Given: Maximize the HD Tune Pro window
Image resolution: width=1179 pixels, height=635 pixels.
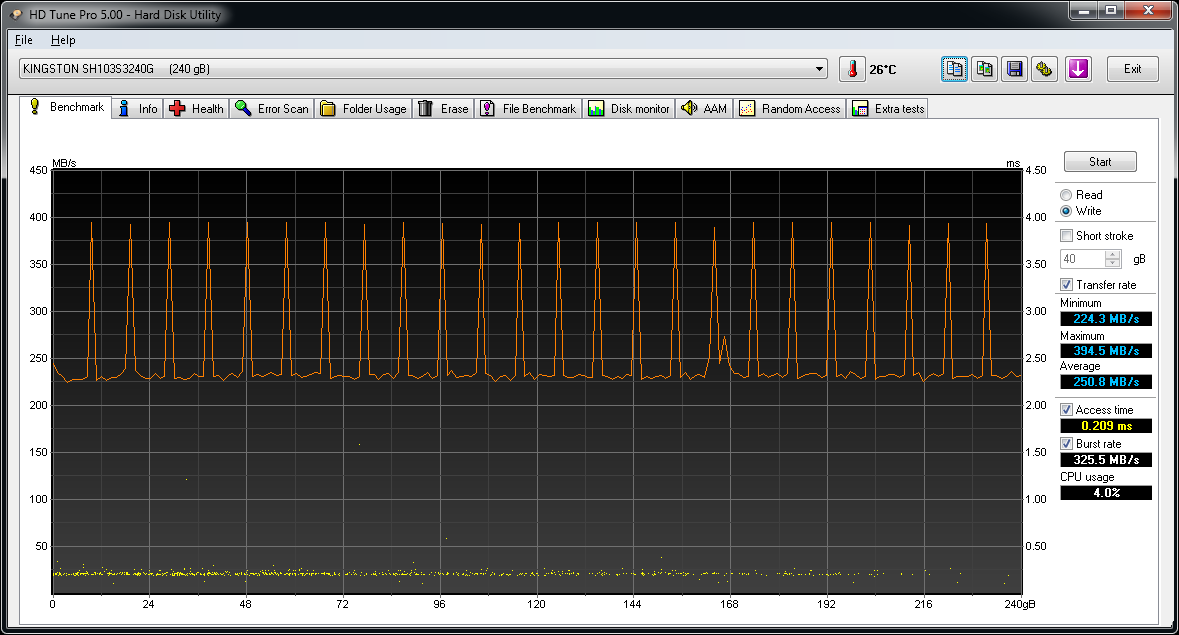Looking at the screenshot, I should coord(1111,11).
